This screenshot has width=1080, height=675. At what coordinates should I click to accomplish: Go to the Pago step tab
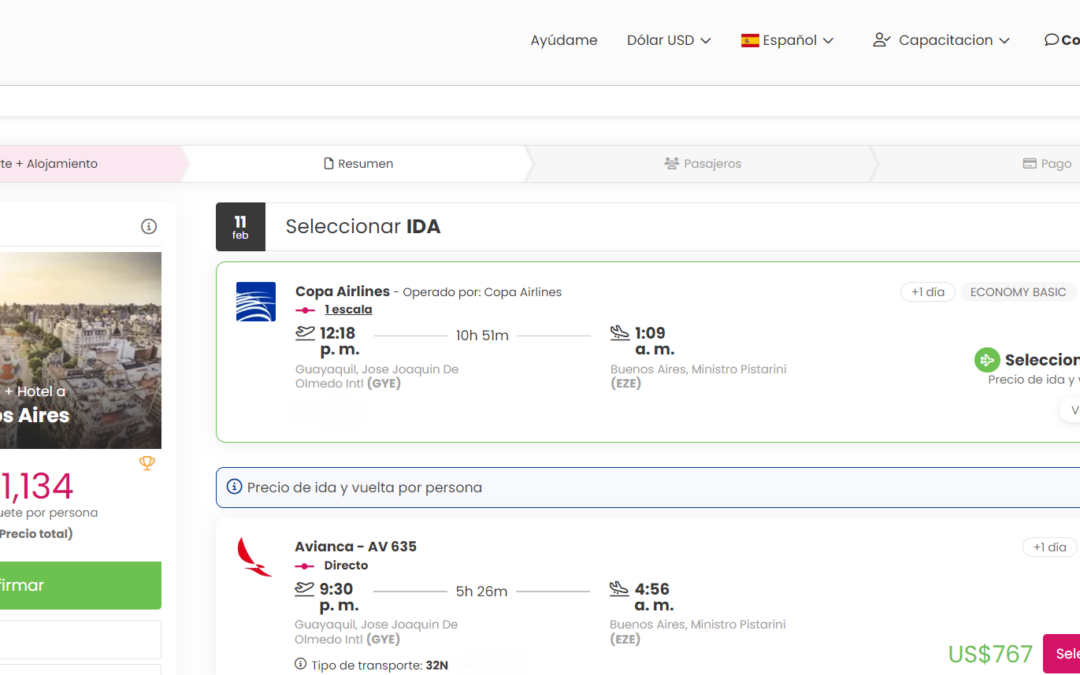1047,163
